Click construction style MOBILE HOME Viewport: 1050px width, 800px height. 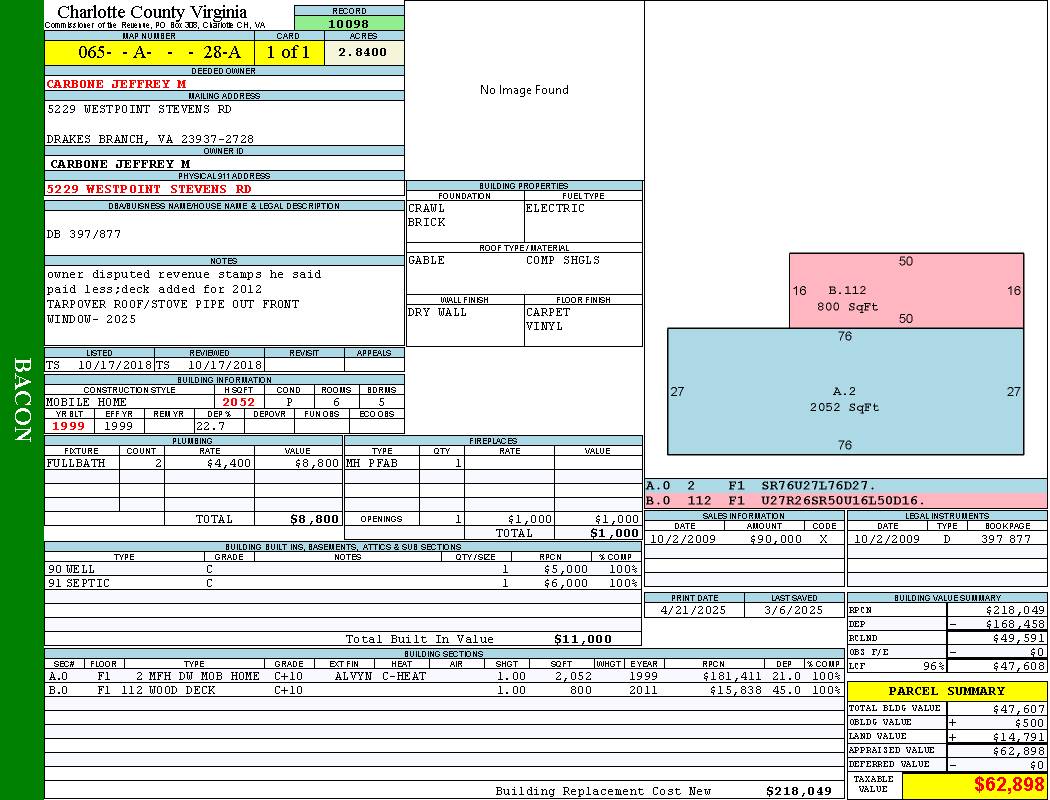click(x=86, y=402)
